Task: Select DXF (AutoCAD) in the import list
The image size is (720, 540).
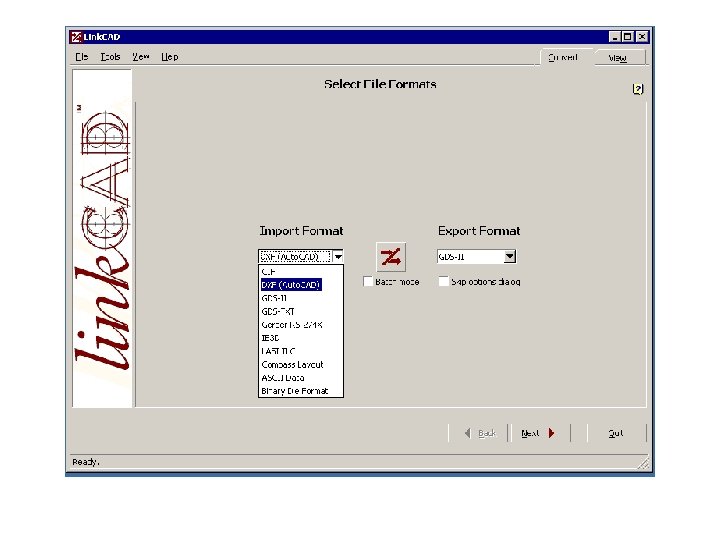Action: (301, 285)
